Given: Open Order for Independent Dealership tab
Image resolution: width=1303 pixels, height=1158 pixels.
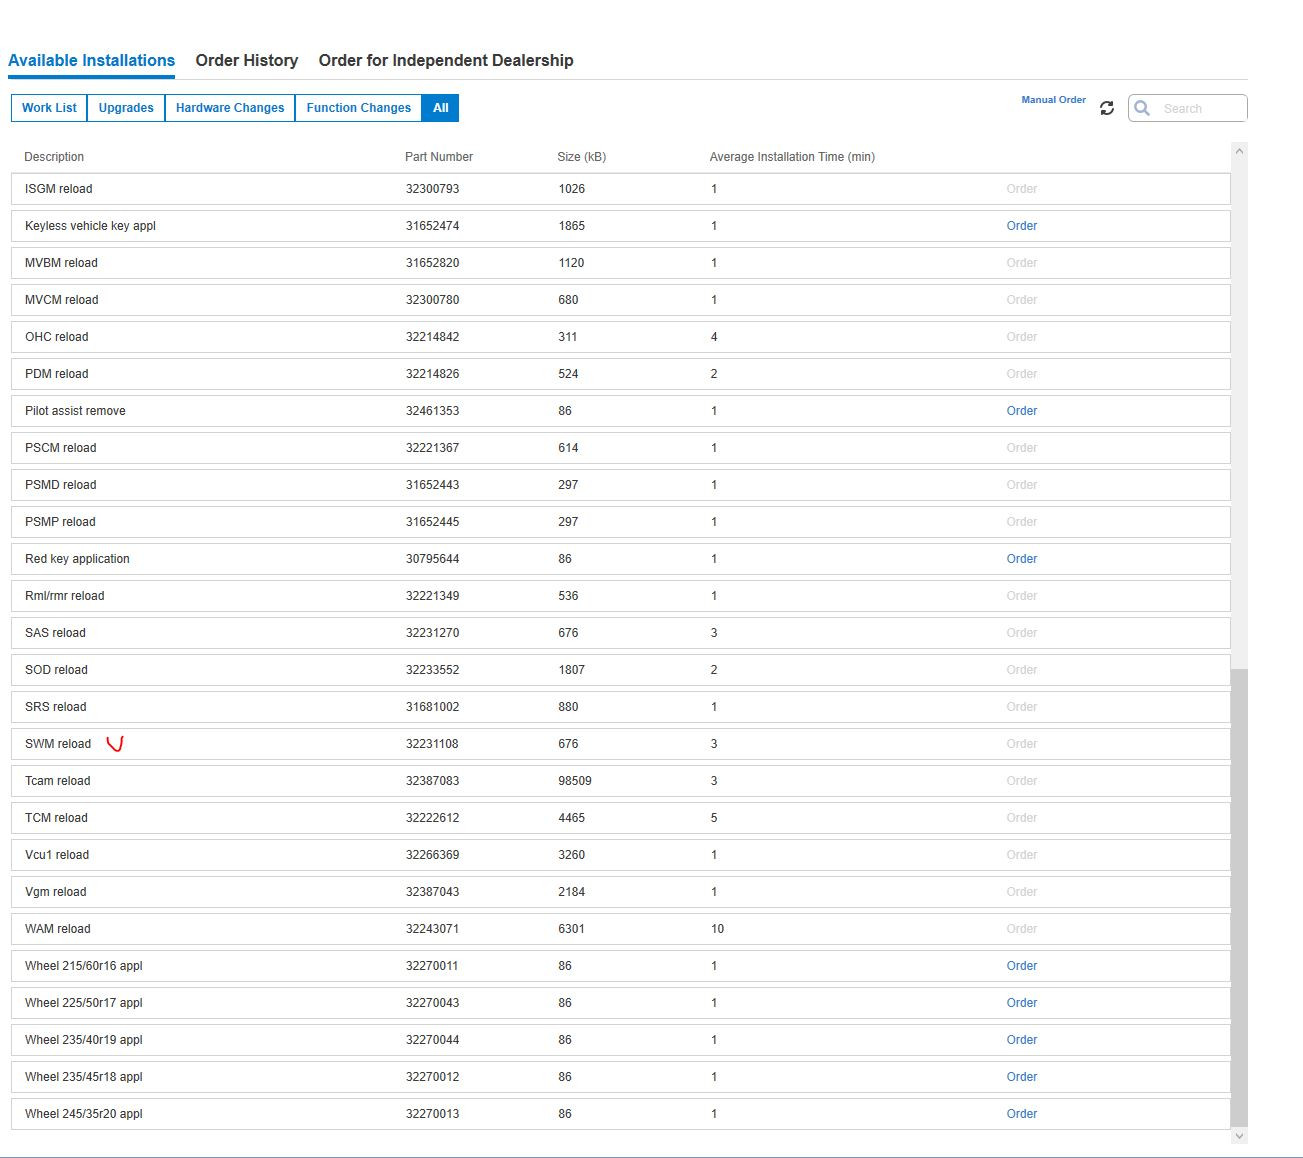Looking at the screenshot, I should [x=446, y=60].
